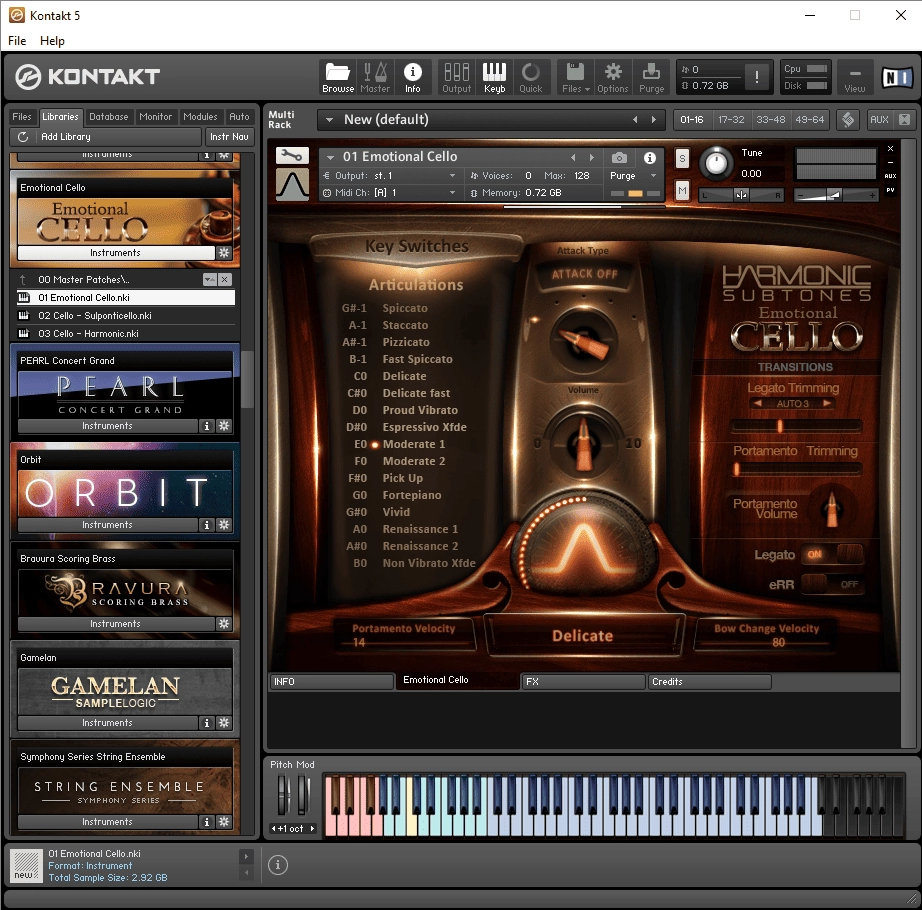The width and height of the screenshot is (922, 910).
Task: Open the FX instrument tab
Action: [x=583, y=681]
